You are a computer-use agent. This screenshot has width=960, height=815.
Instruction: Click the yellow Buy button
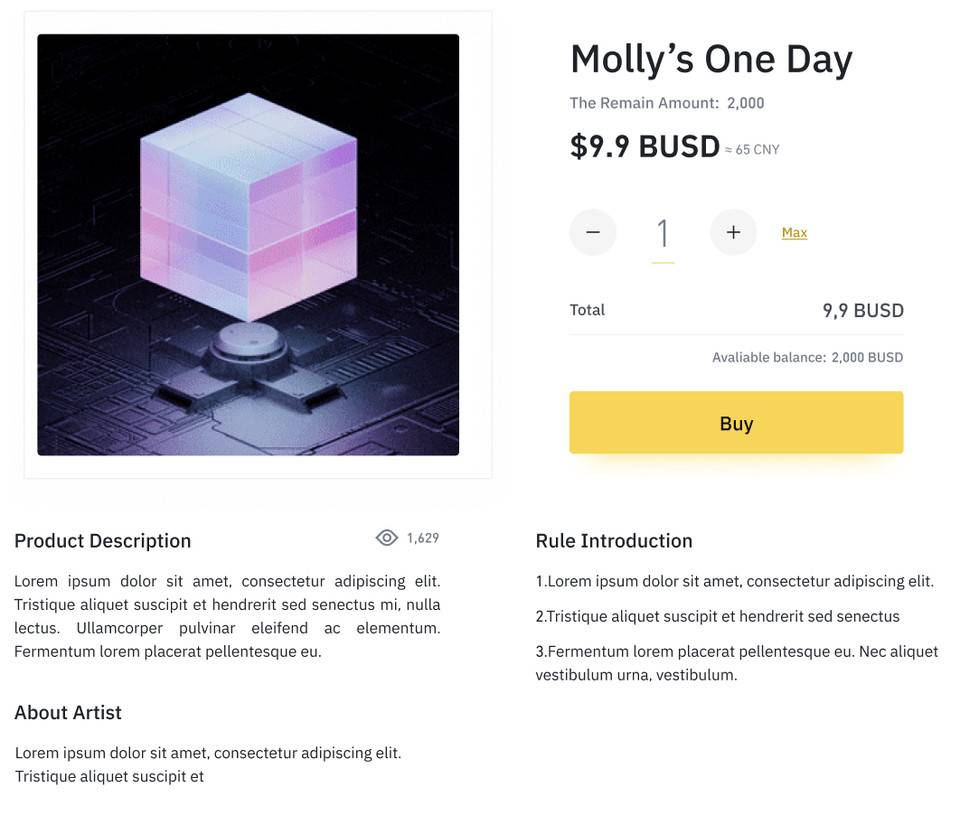(x=736, y=423)
